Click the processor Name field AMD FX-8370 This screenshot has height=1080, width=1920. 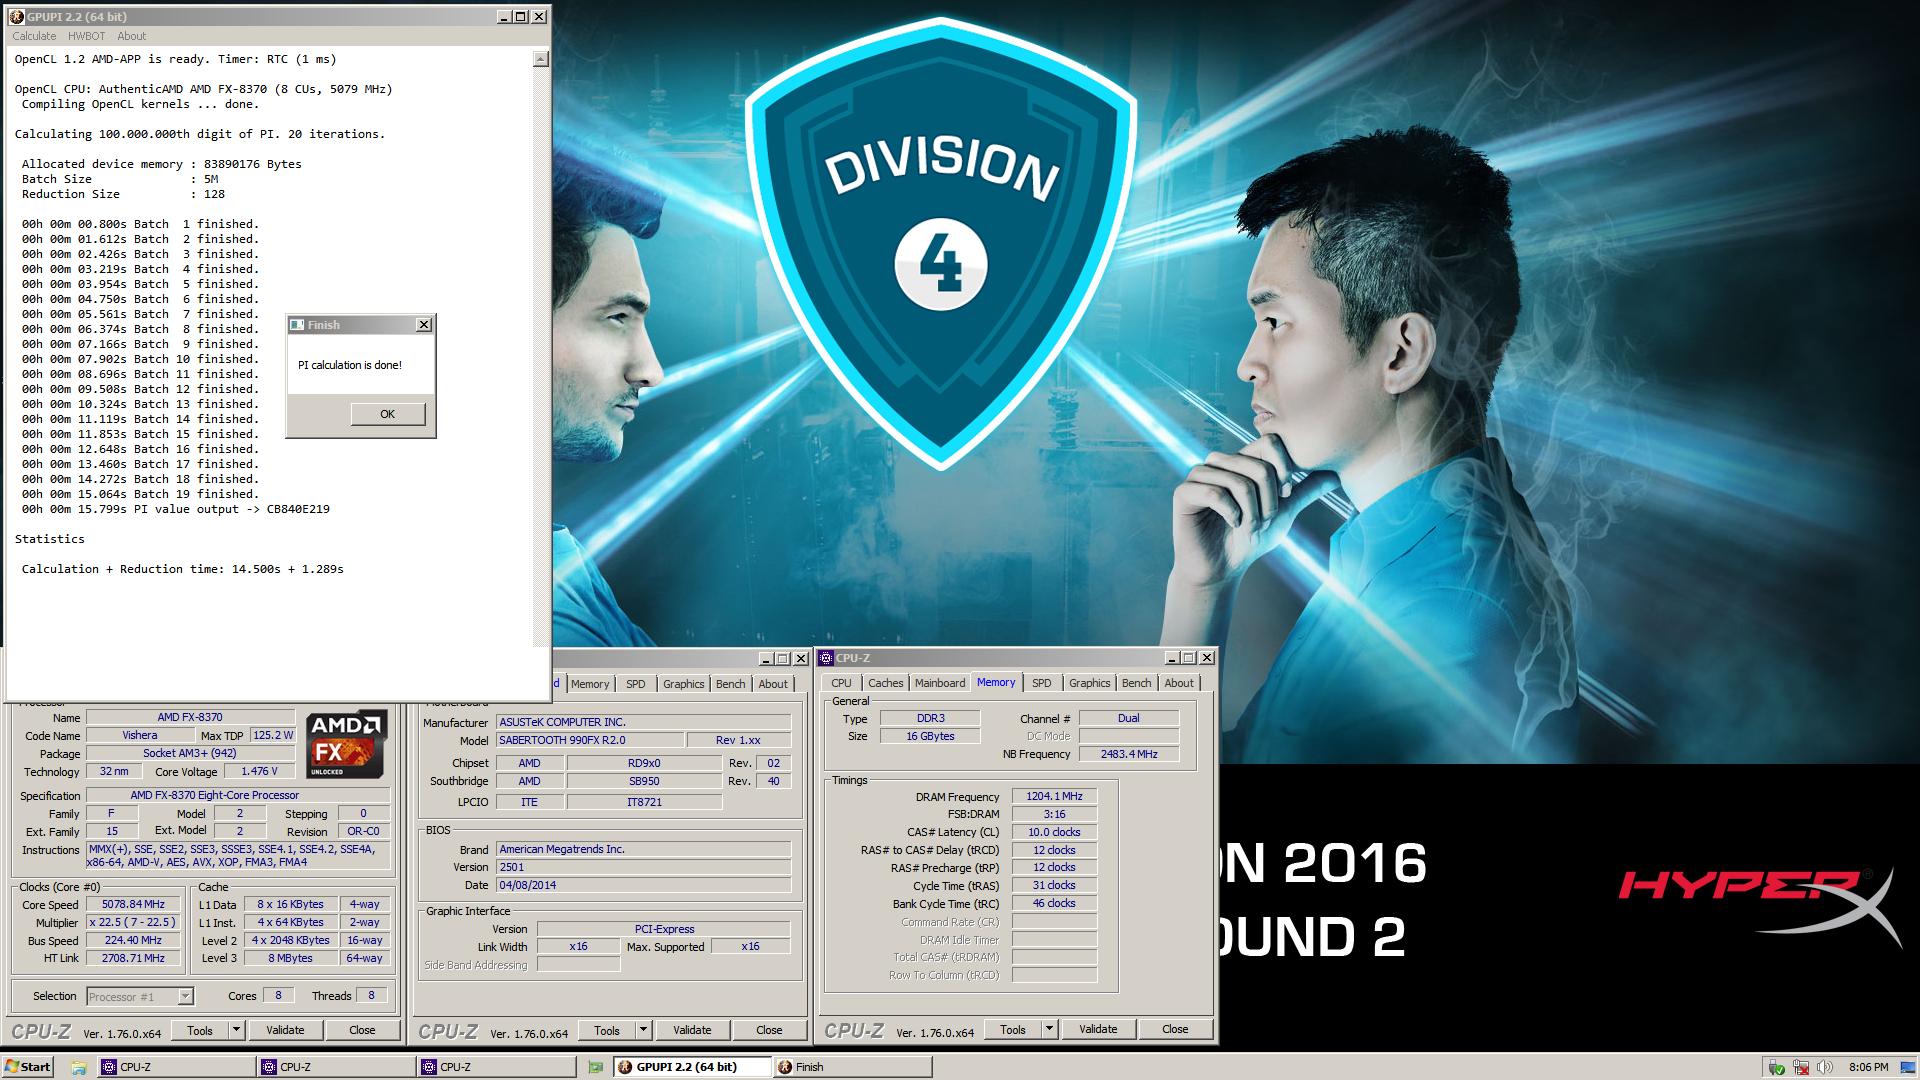190,717
